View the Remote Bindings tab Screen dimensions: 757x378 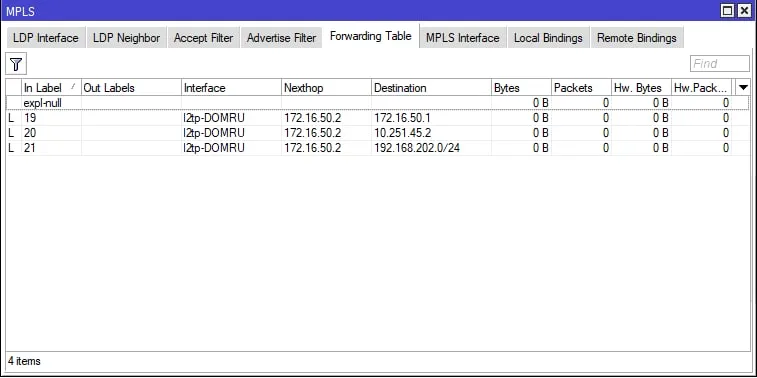pyautogui.click(x=637, y=38)
